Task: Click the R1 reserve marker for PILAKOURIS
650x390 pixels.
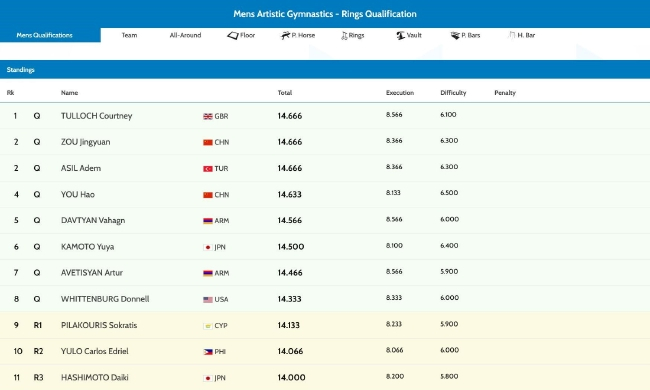Action: pyautogui.click(x=38, y=325)
